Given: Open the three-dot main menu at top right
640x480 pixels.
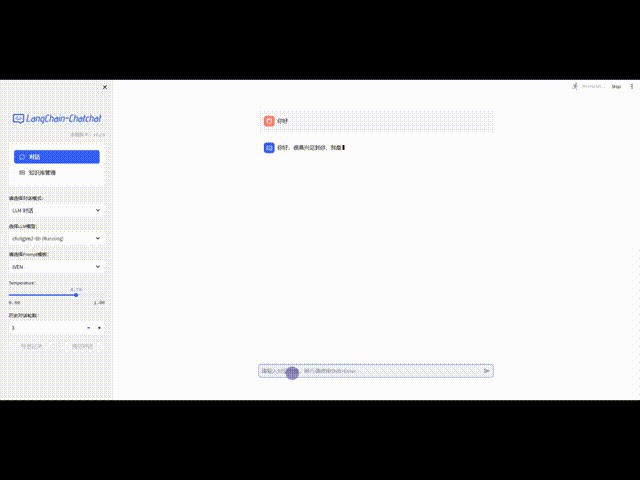Looking at the screenshot, I should coord(632,87).
